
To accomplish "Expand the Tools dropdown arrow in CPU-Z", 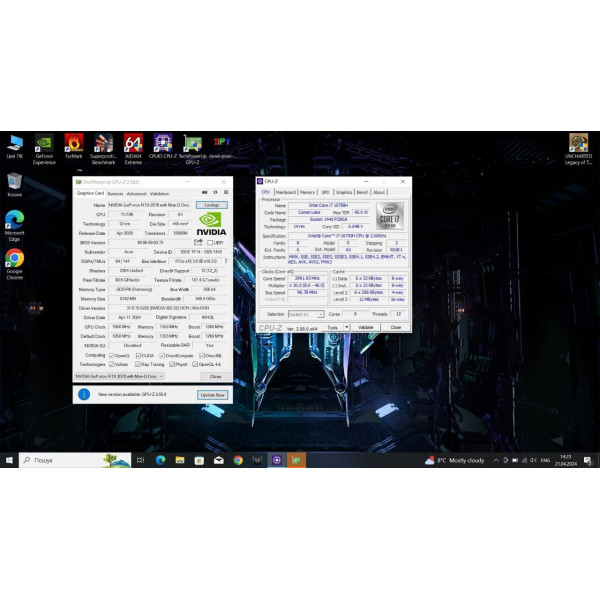I will 347,327.
